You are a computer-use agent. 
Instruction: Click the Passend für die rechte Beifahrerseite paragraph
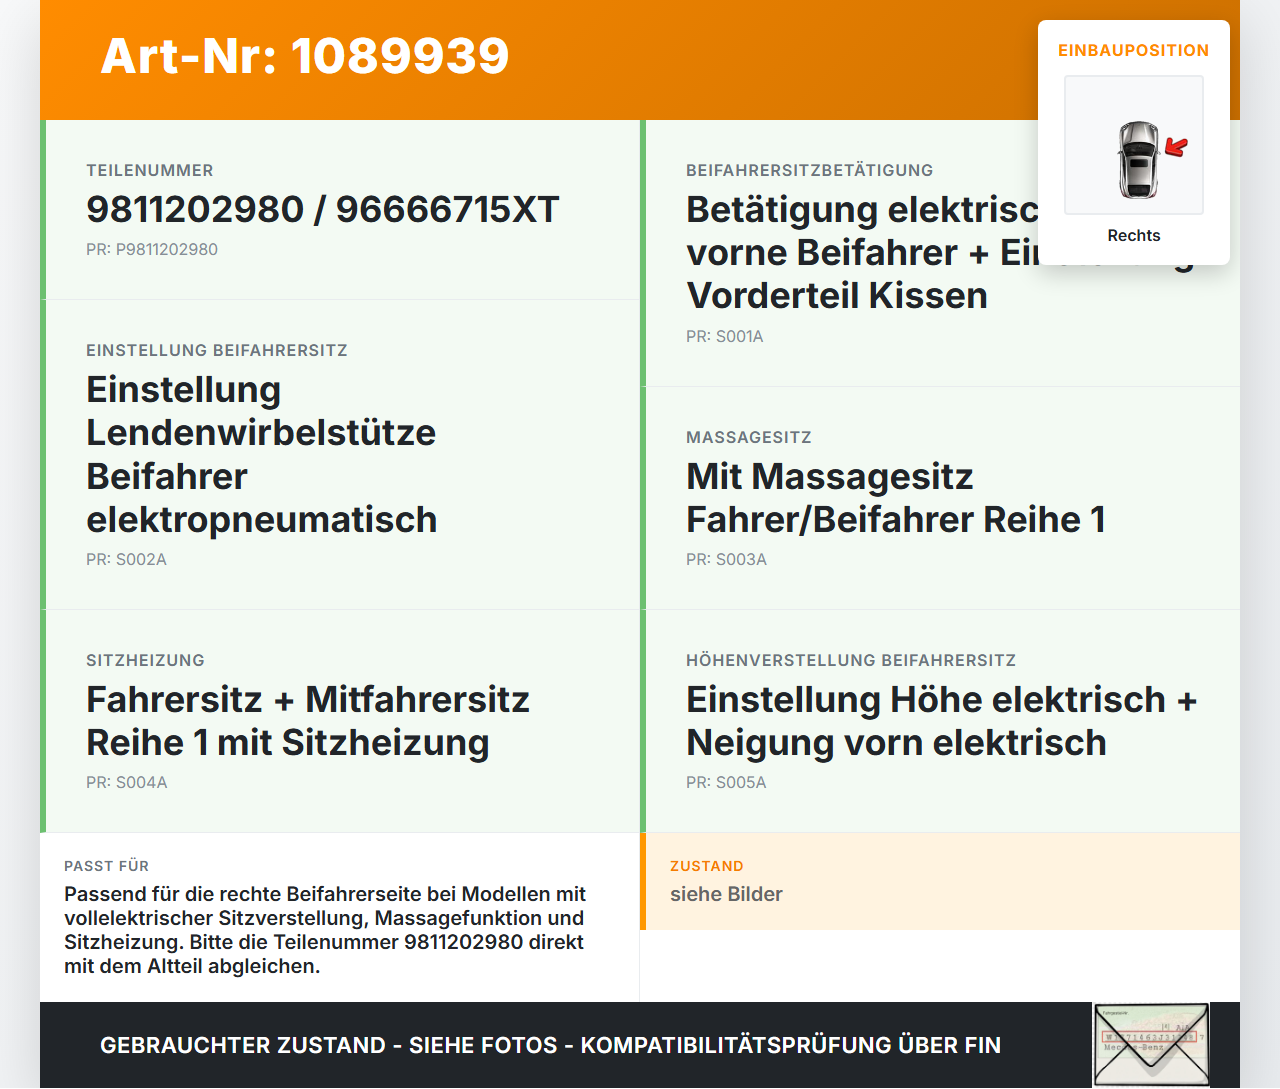click(x=325, y=930)
